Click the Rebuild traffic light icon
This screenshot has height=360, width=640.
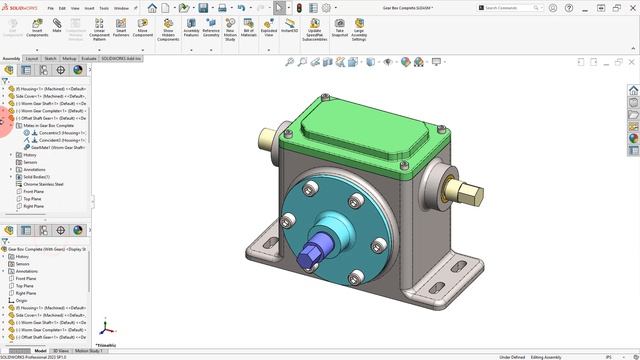coord(299,8)
